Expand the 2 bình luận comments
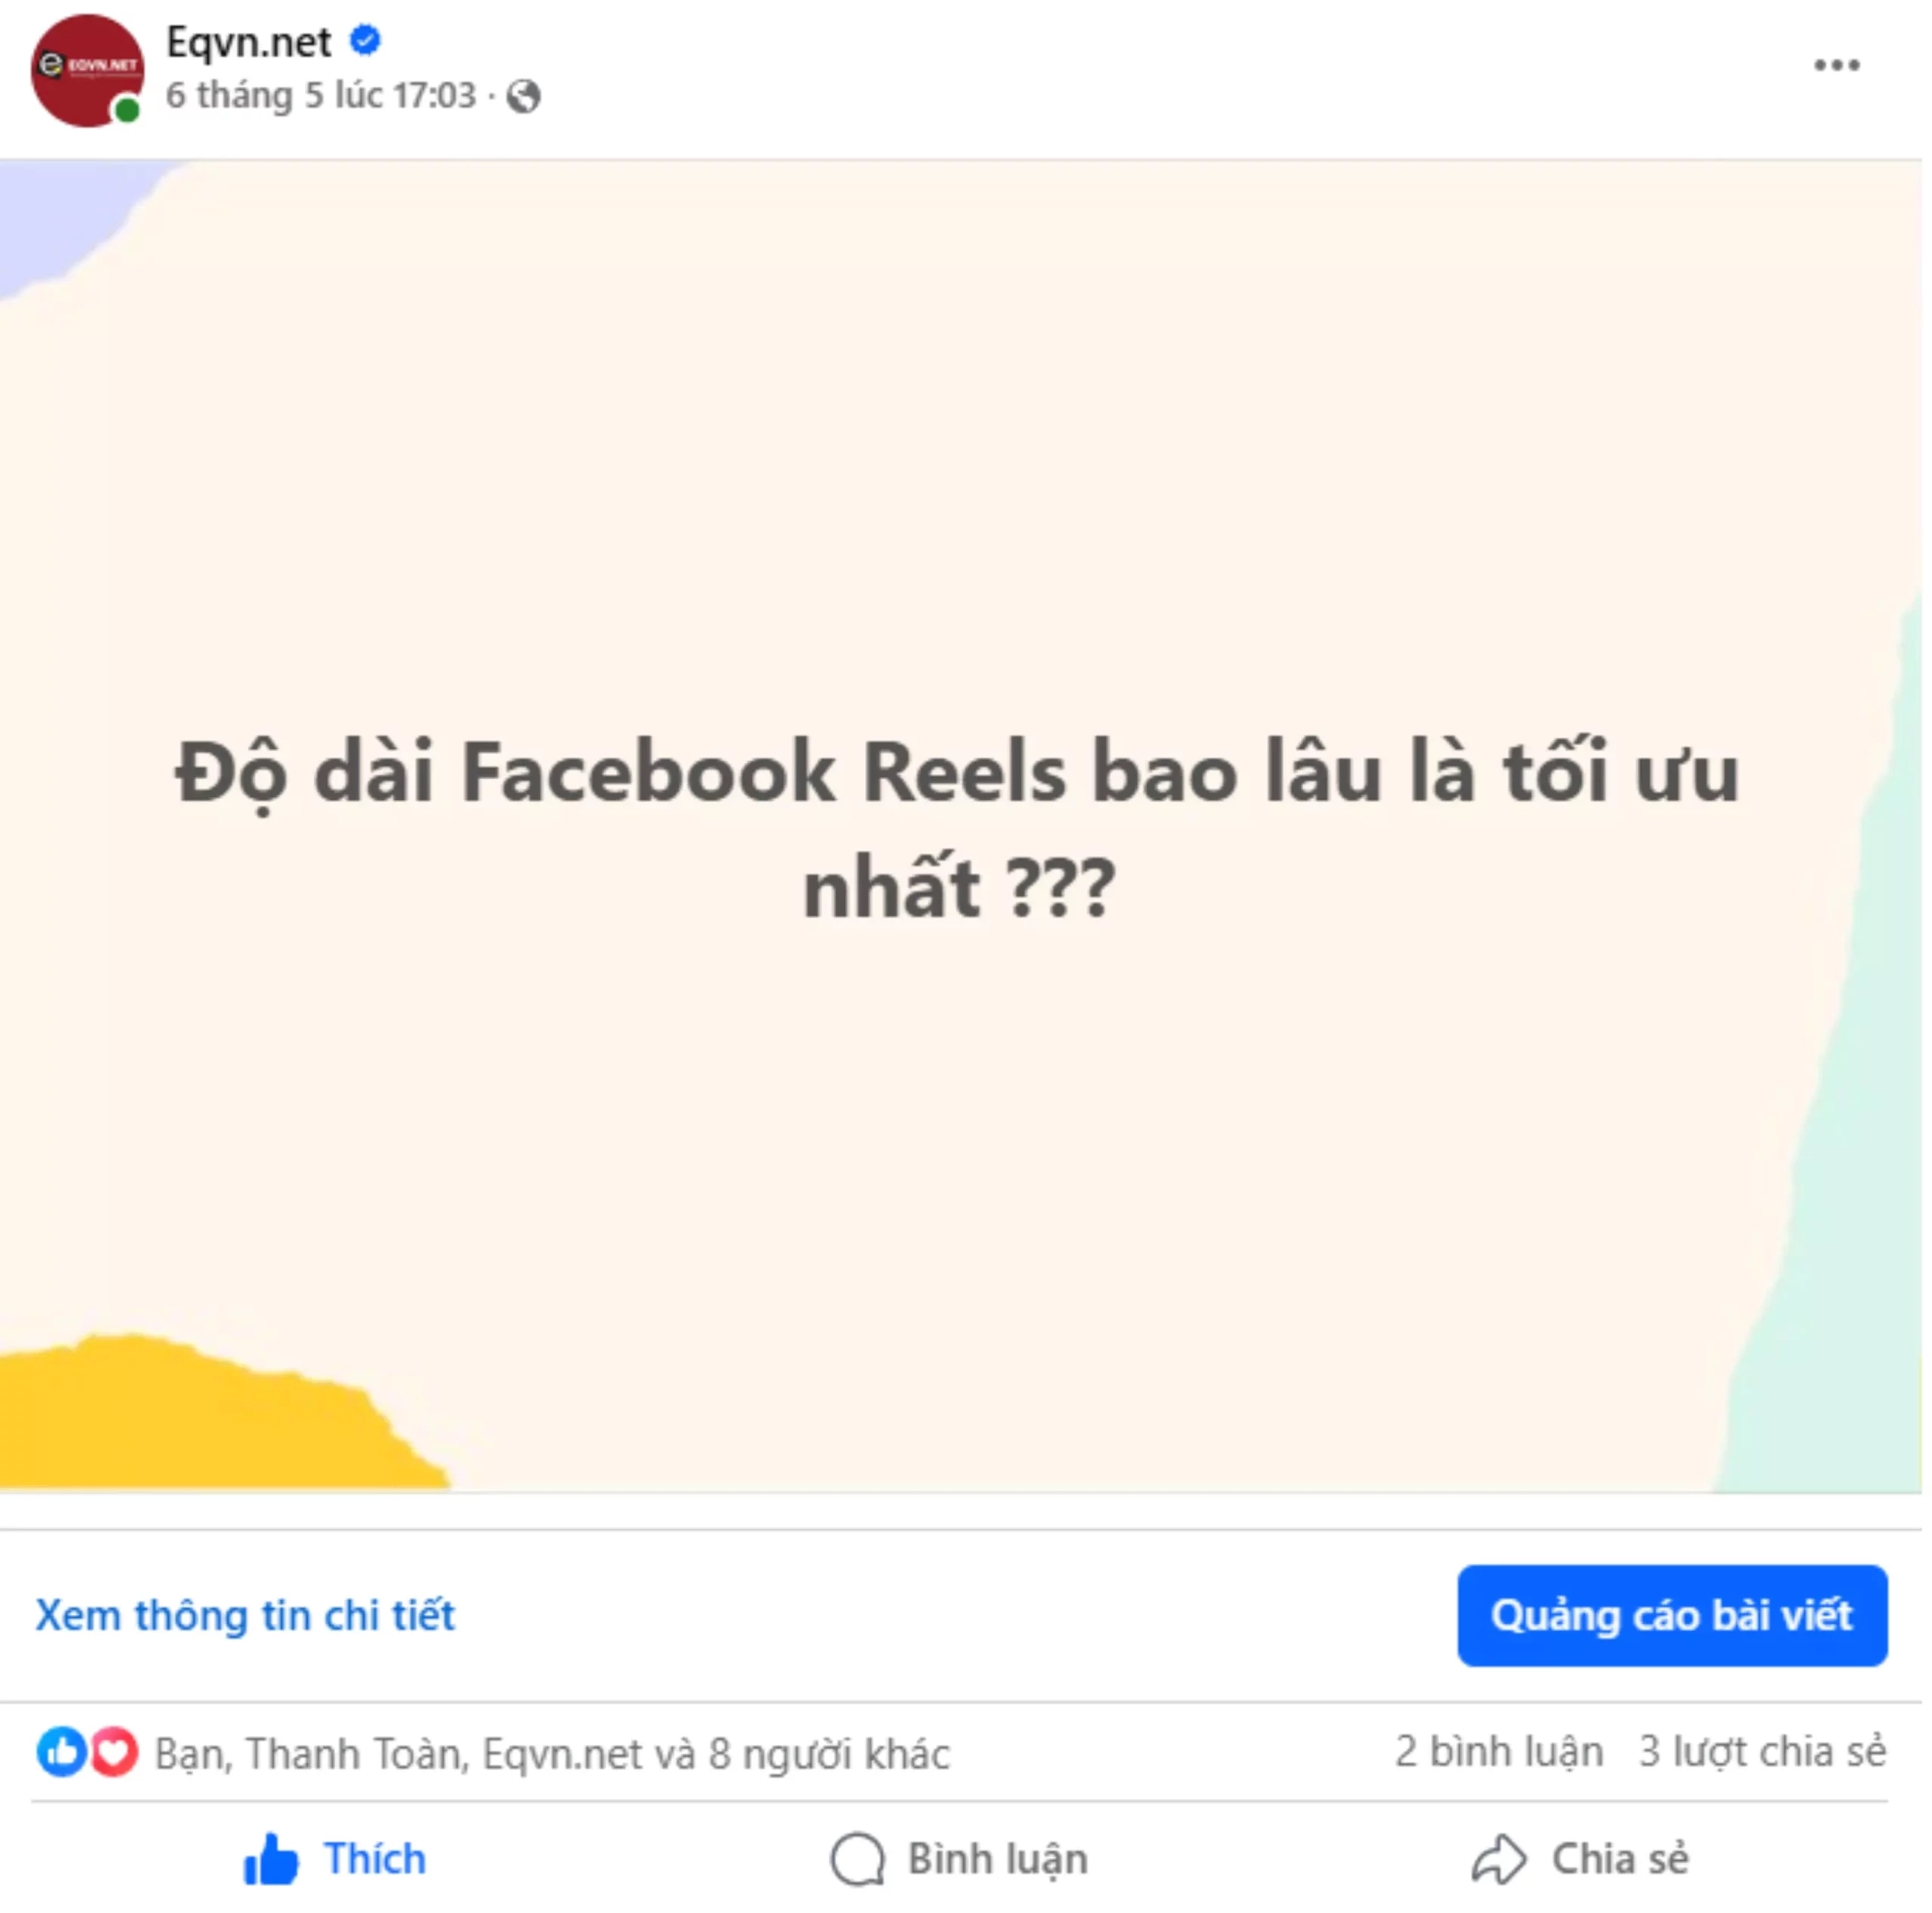 [x=1499, y=1752]
